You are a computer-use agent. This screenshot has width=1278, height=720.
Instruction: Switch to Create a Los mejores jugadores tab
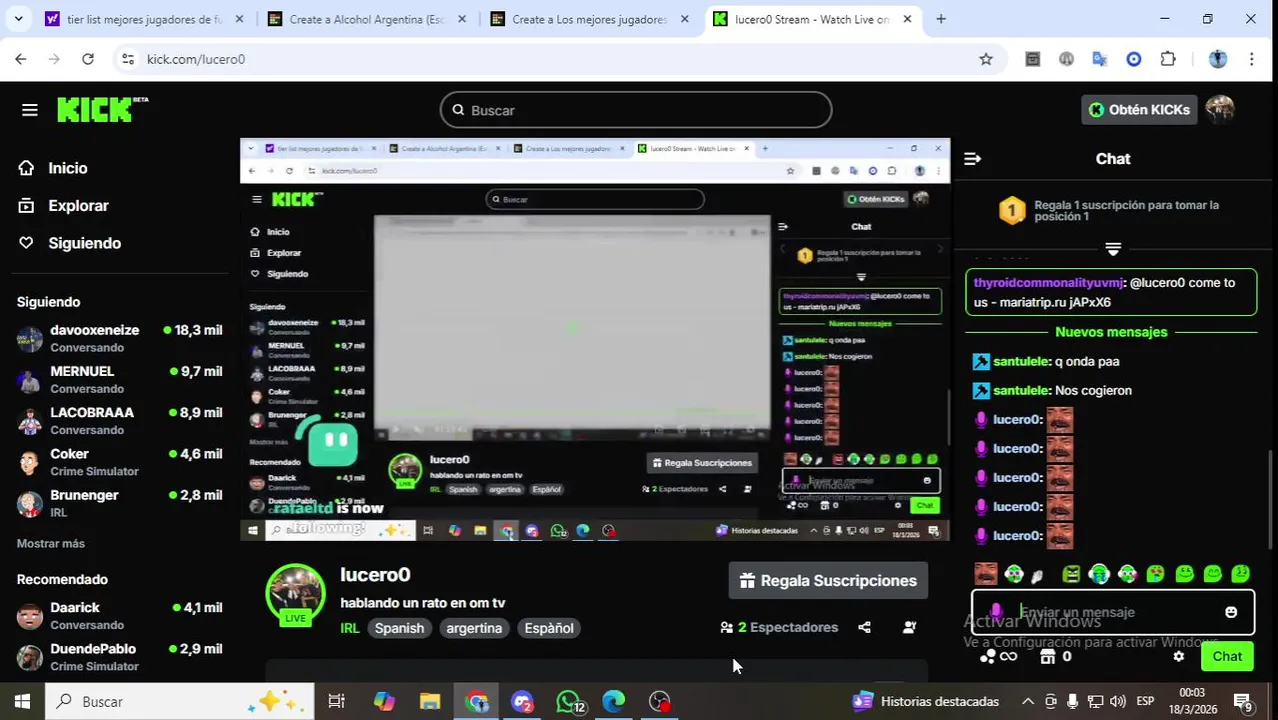590,19
